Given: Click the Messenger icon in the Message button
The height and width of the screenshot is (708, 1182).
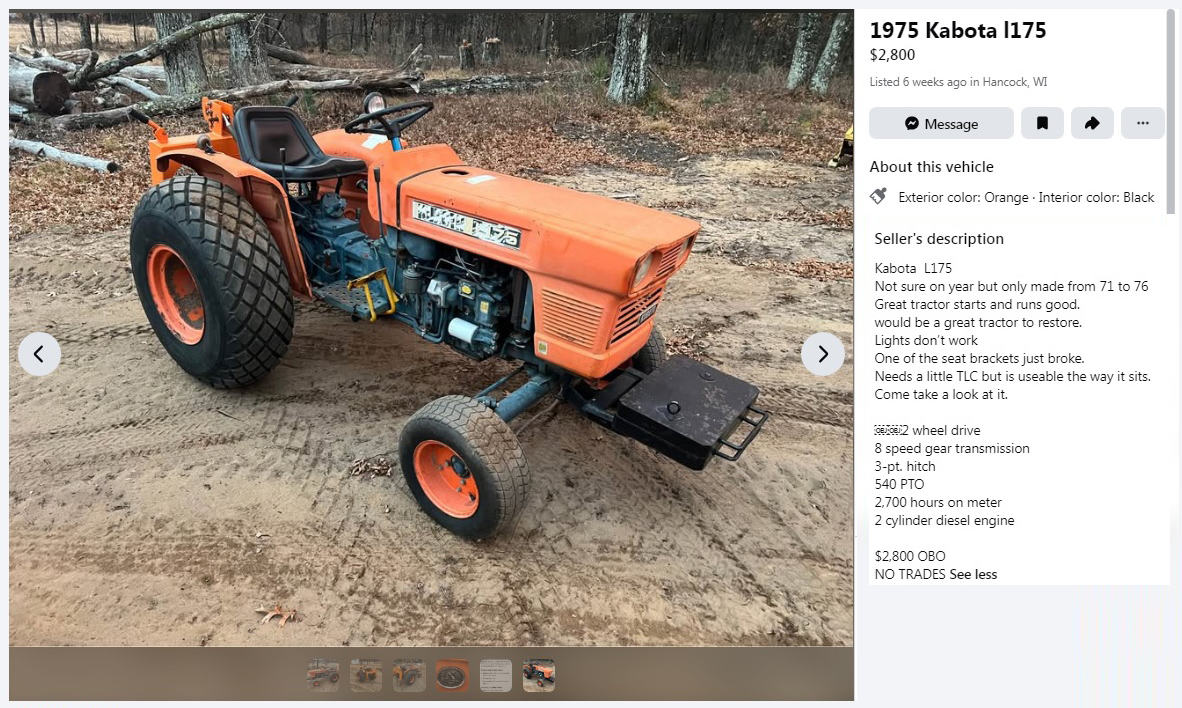Looking at the screenshot, I should (912, 124).
